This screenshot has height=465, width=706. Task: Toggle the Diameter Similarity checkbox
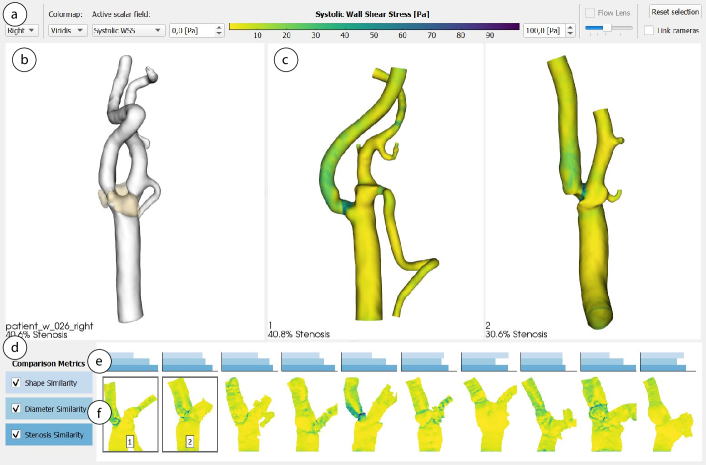pos(16,409)
